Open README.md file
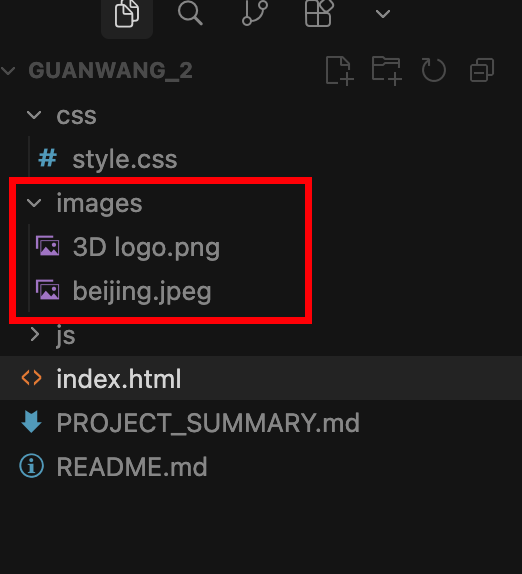Screen dimensions: 522x574 pyautogui.click(x=132, y=466)
